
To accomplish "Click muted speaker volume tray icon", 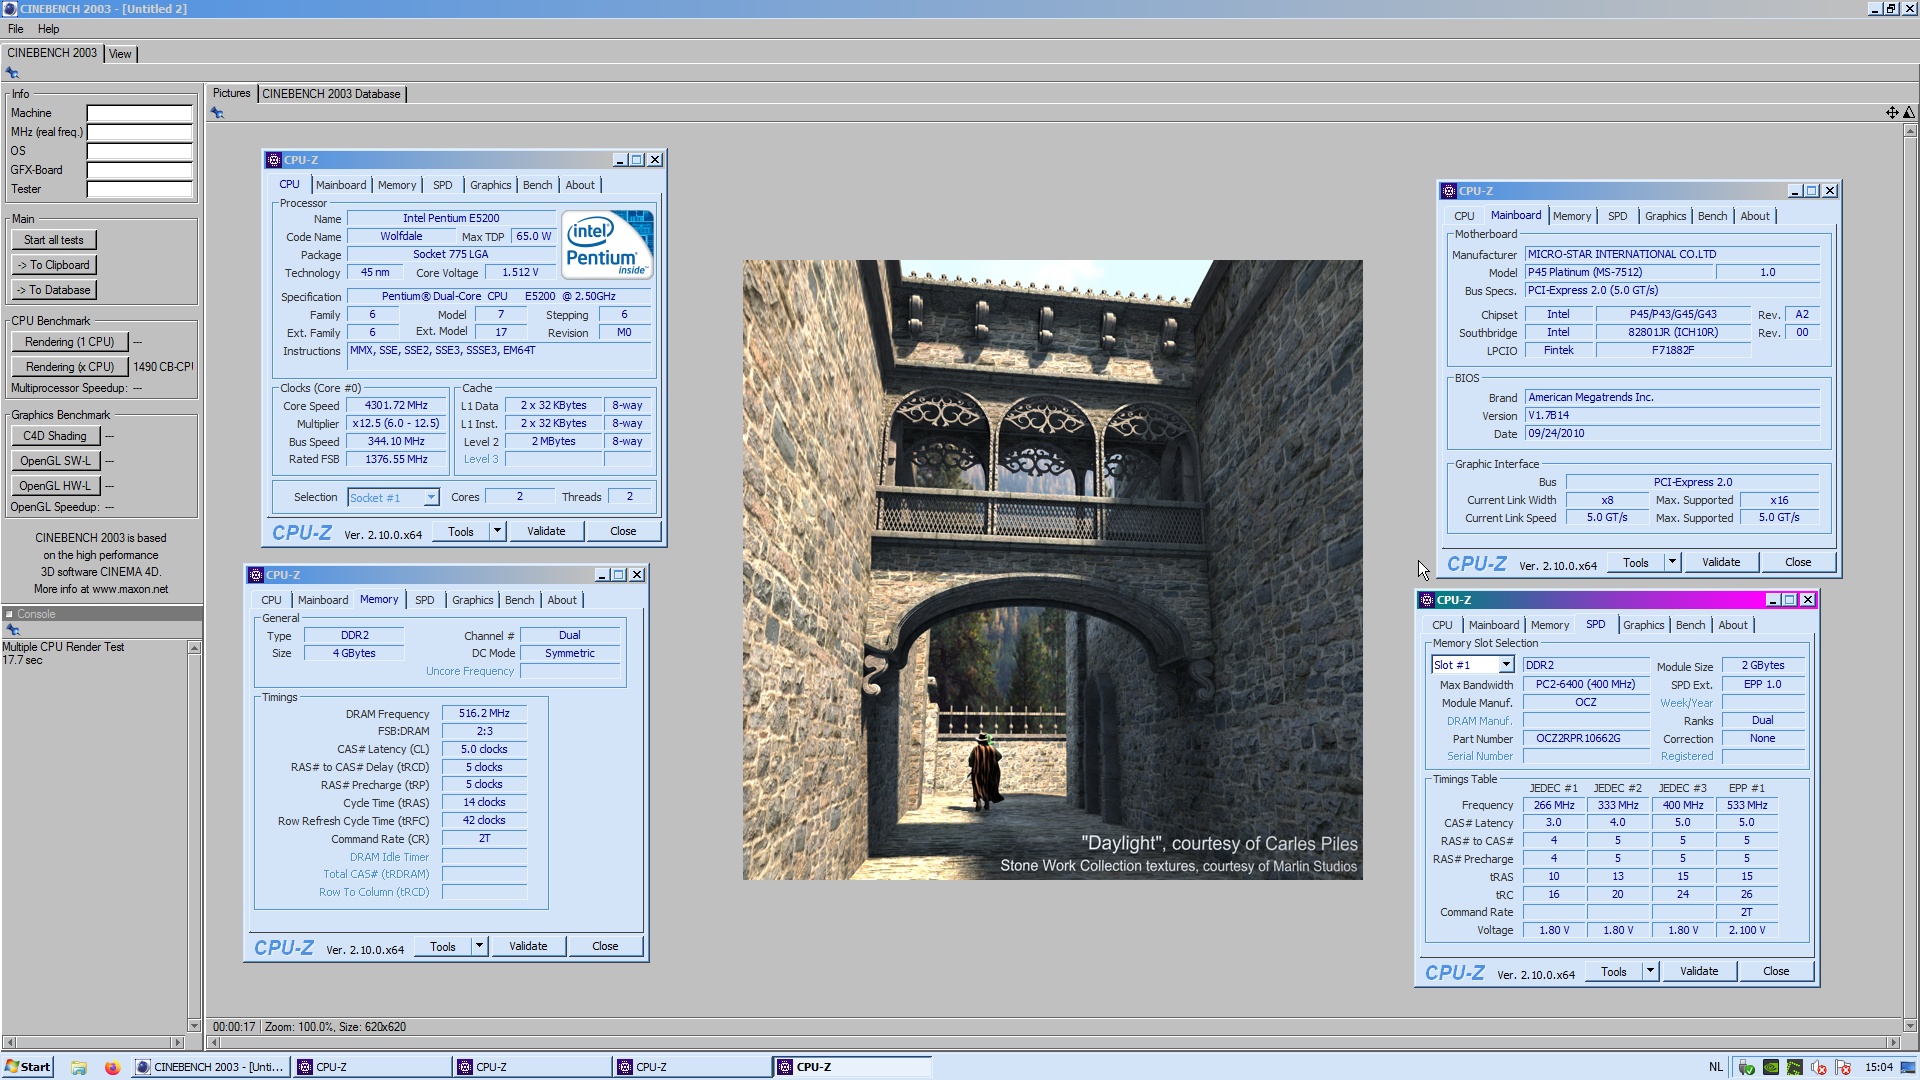I will 1819,1067.
